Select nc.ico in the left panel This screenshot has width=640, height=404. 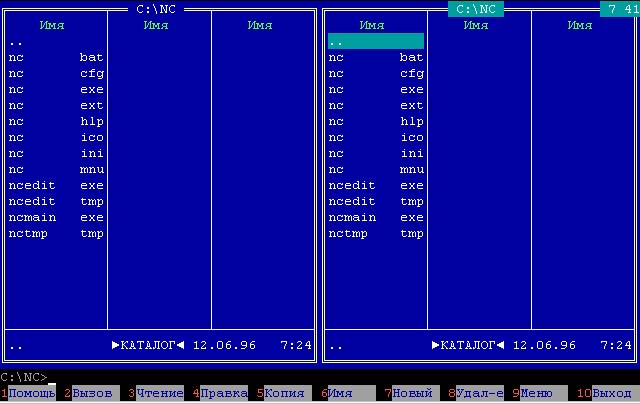56,138
